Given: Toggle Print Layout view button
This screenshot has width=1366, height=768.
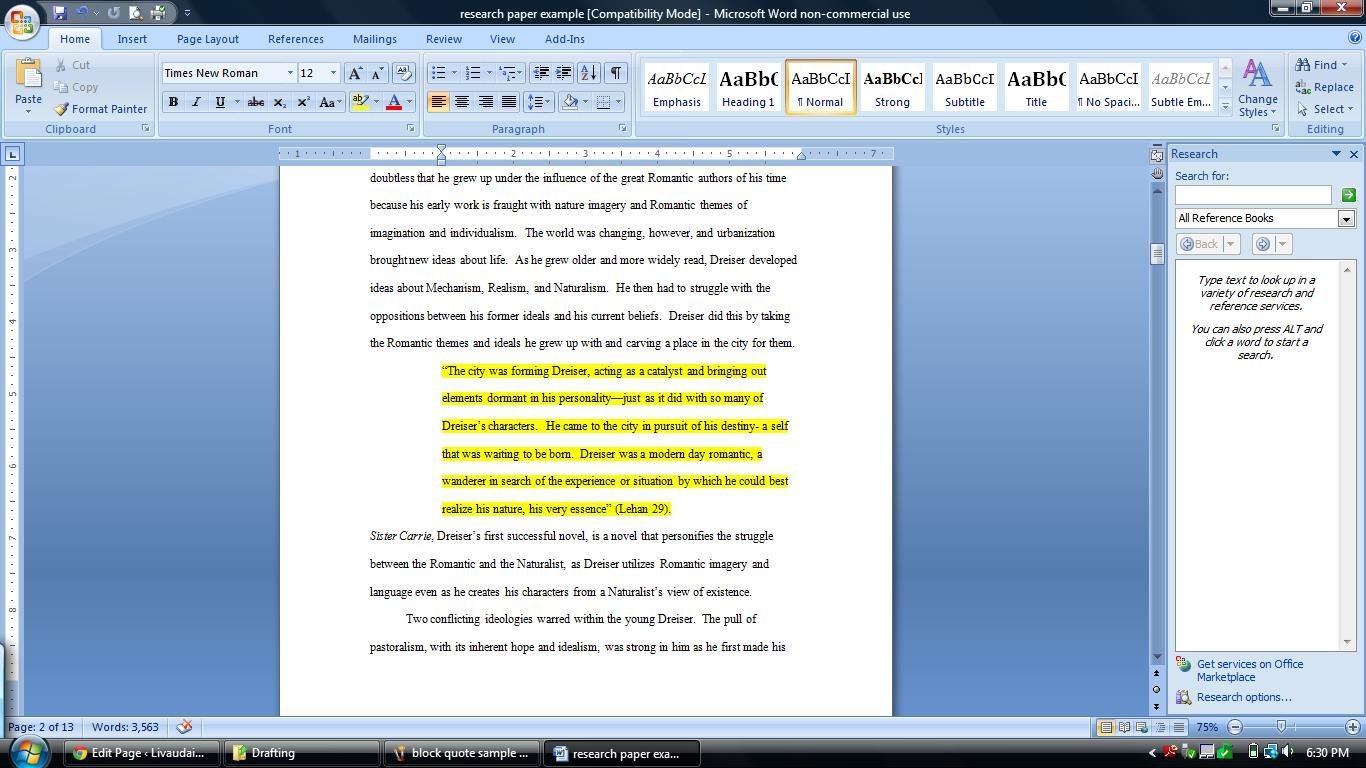Looking at the screenshot, I should [1105, 727].
